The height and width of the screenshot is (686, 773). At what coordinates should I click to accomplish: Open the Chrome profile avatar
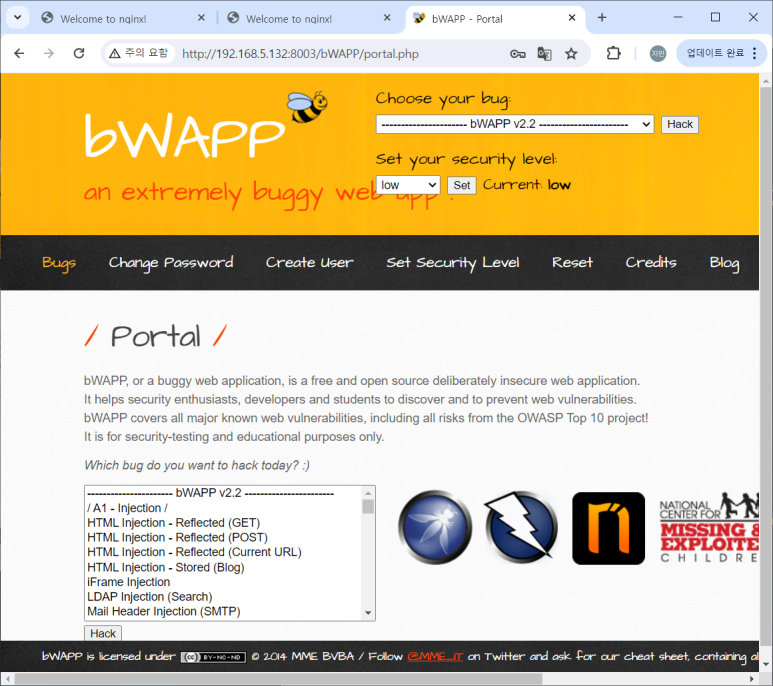point(658,53)
